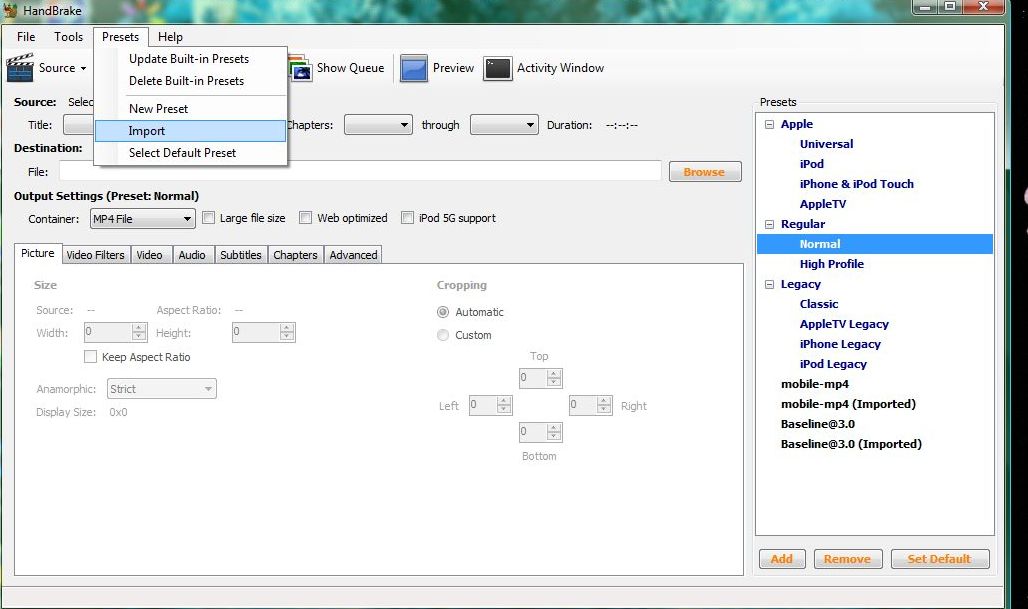Enable the Web optimized option

point(306,217)
